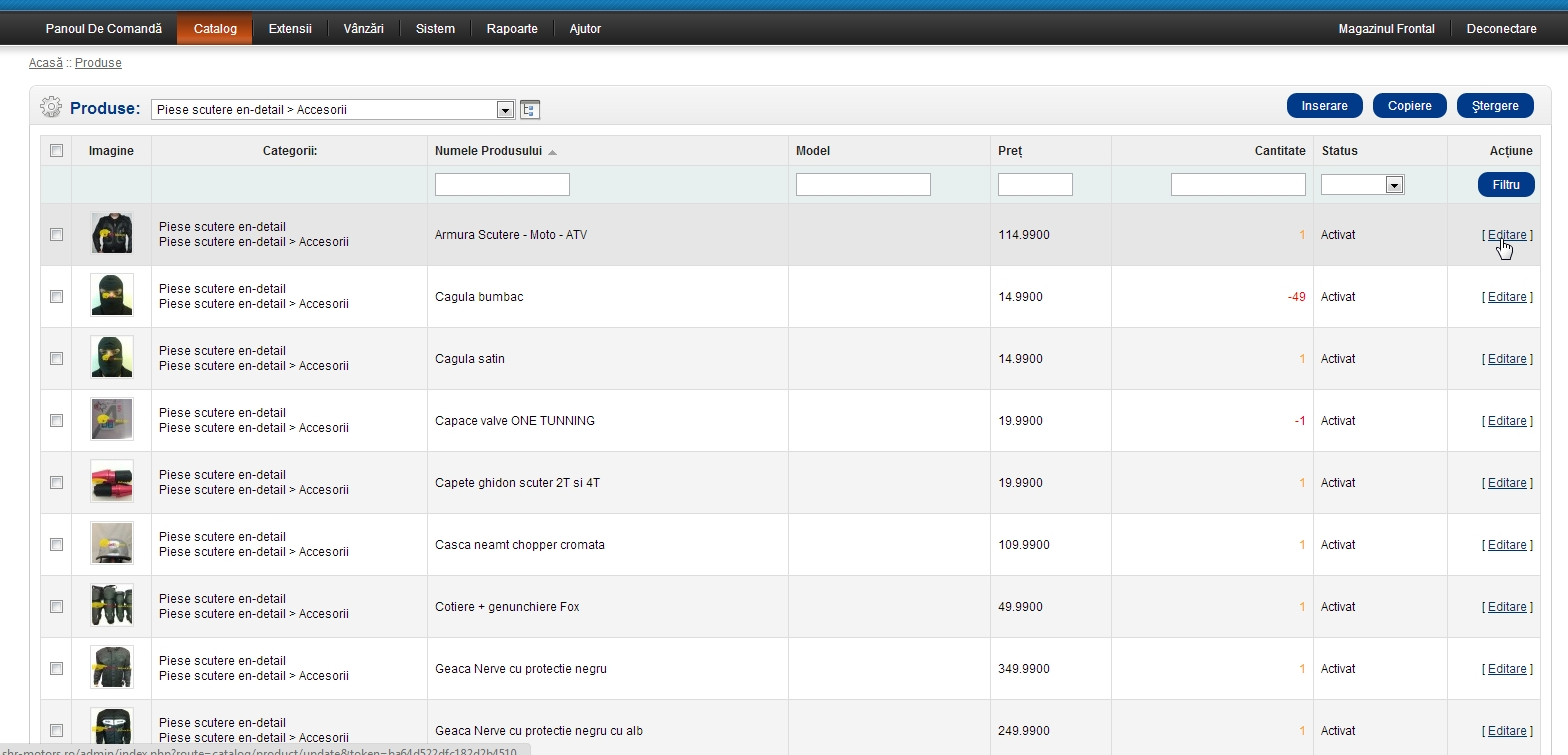1568x755 pixels.
Task: Click the sort arrow beside Numele Produsului
Action: tap(553, 152)
